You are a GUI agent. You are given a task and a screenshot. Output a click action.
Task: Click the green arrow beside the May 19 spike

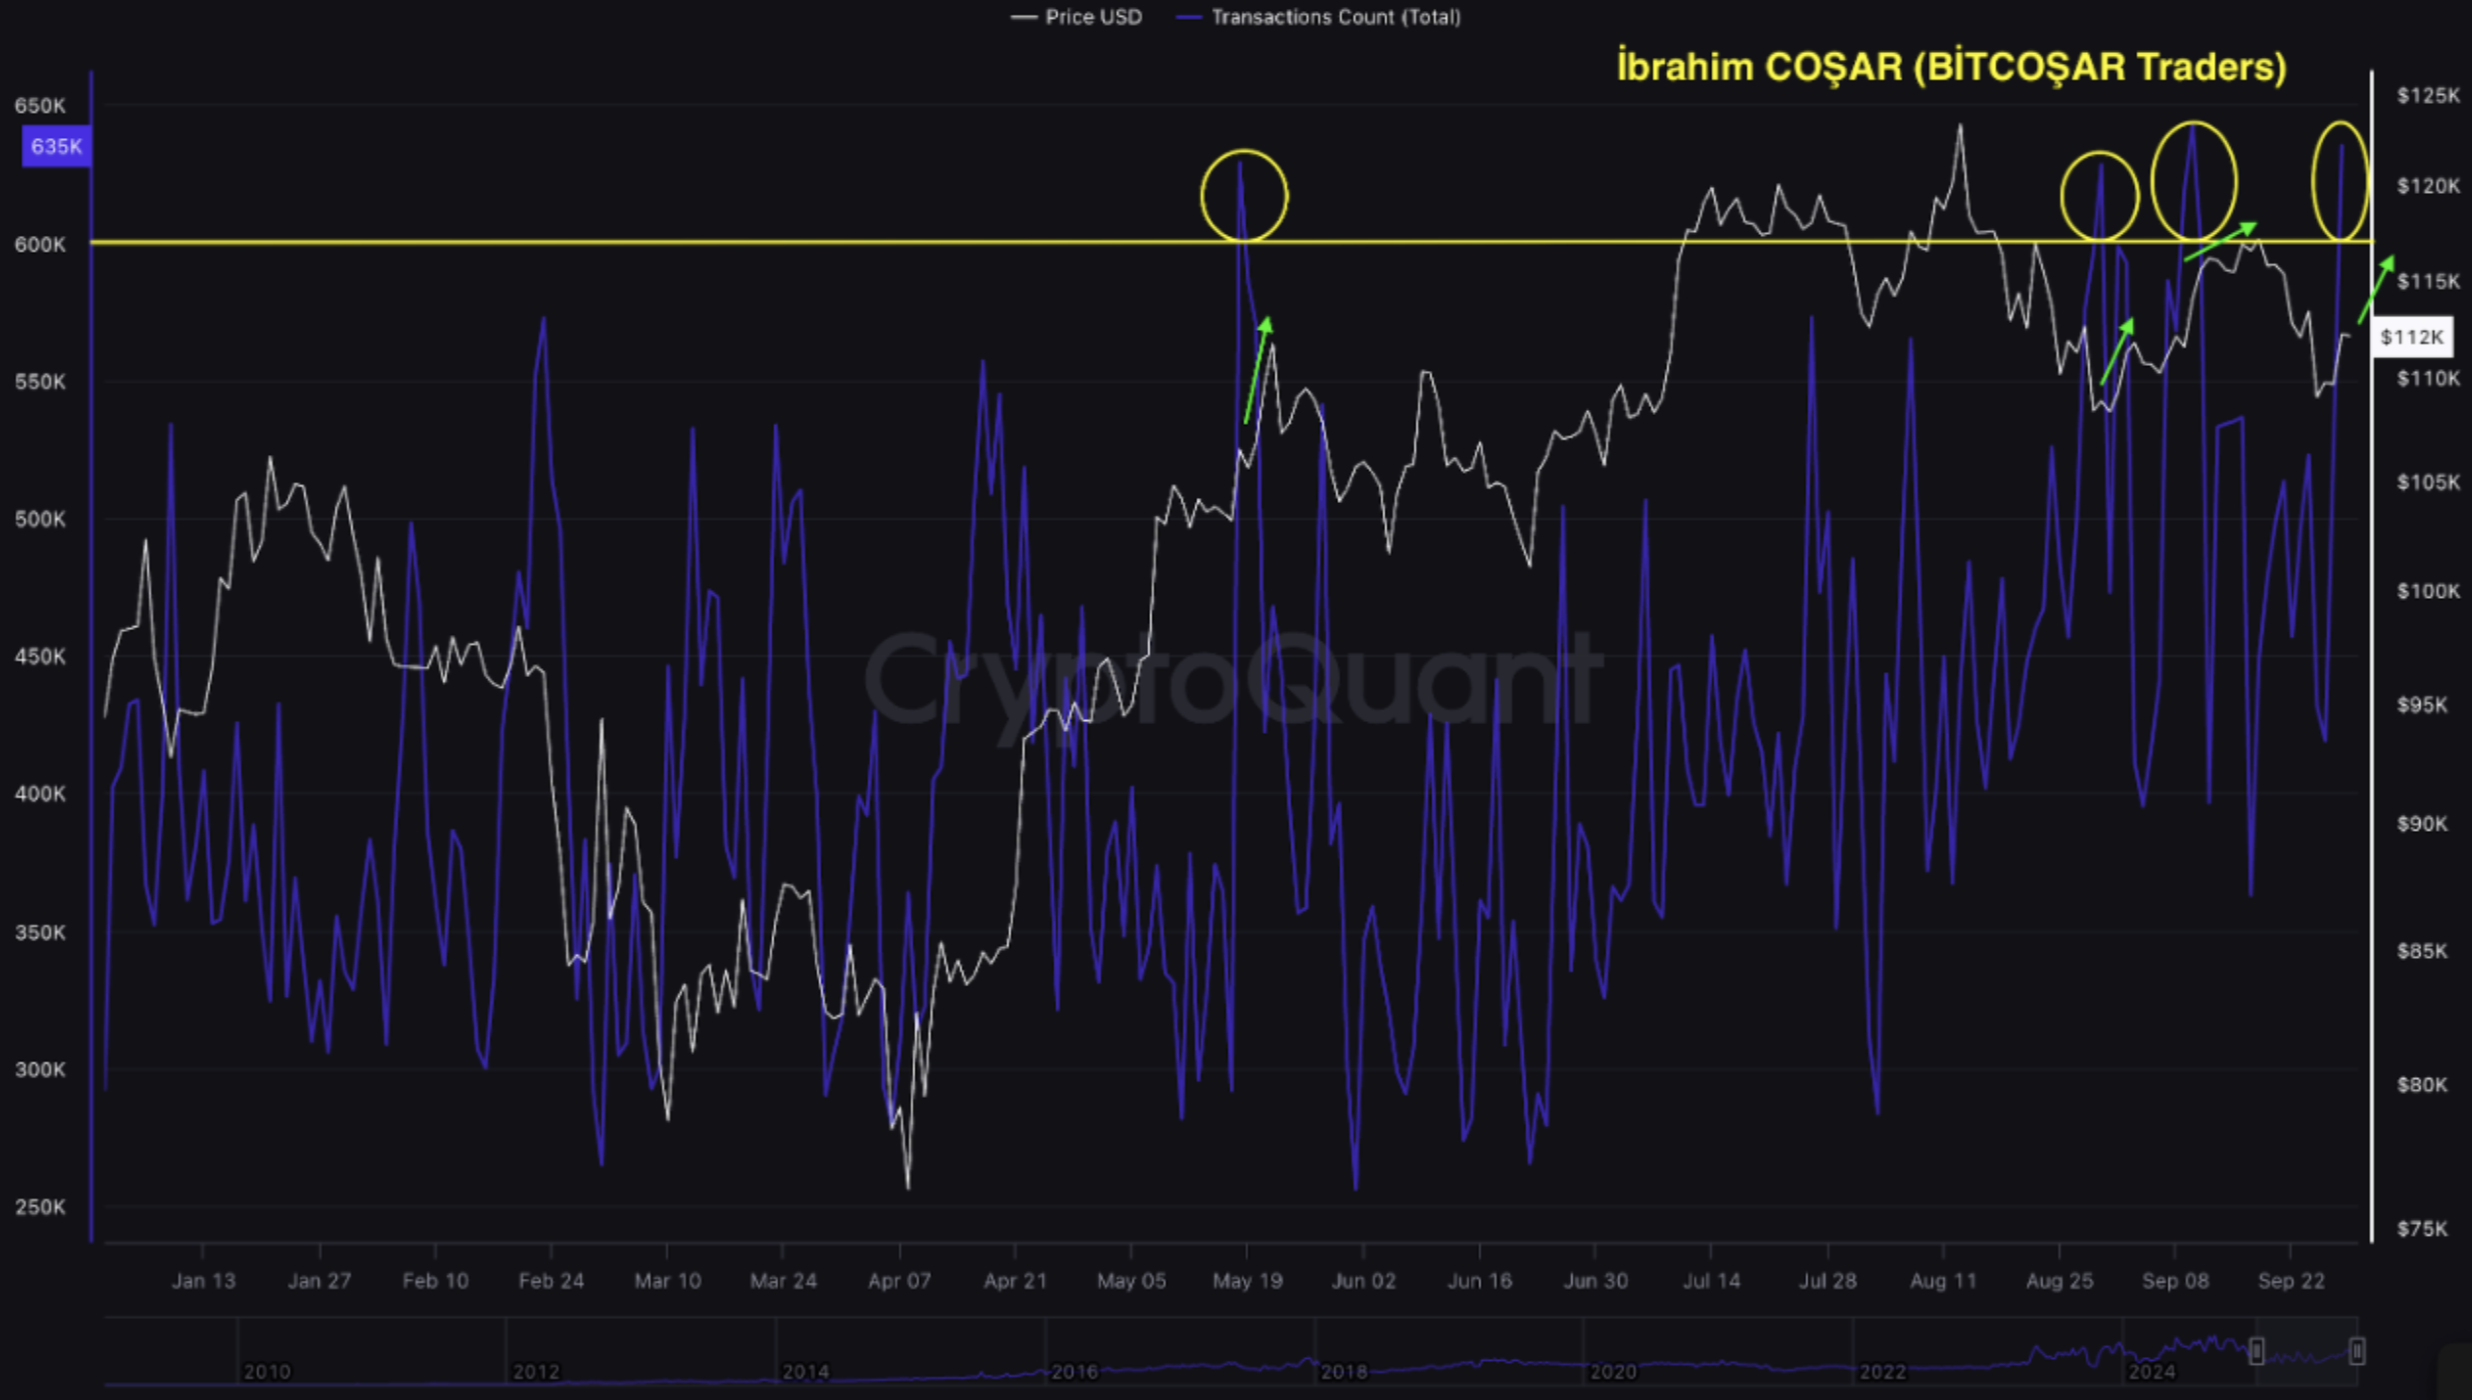coord(1257,370)
